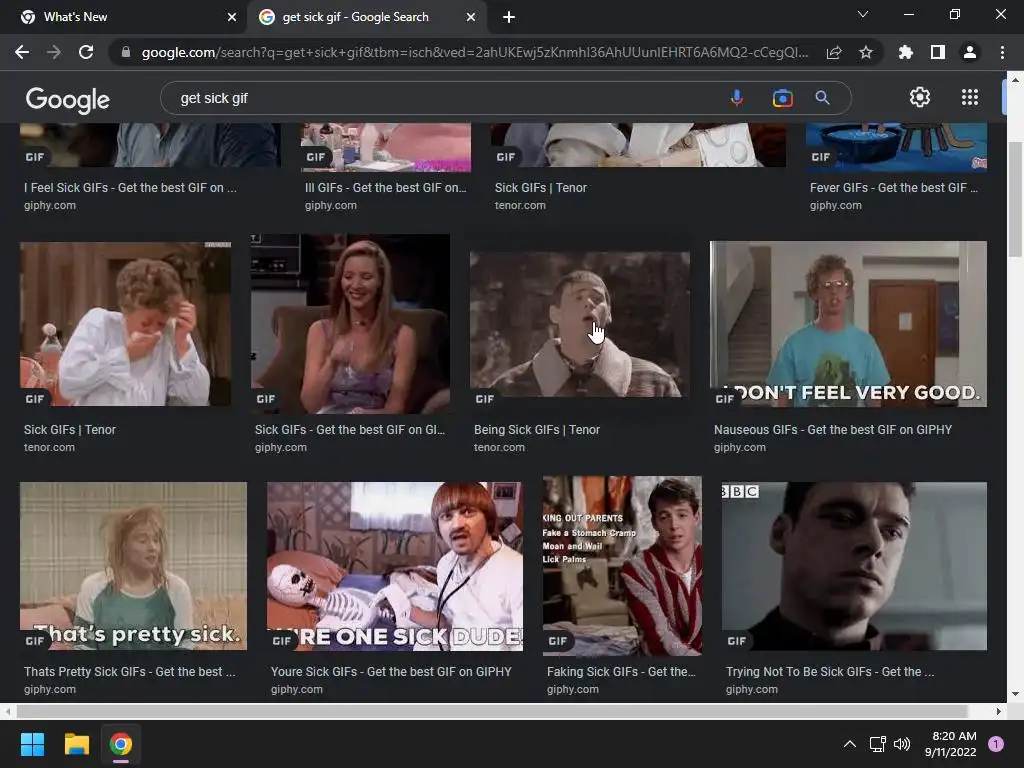The height and width of the screenshot is (768, 1024).
Task: Open the Chrome profile icon
Action: [970, 52]
